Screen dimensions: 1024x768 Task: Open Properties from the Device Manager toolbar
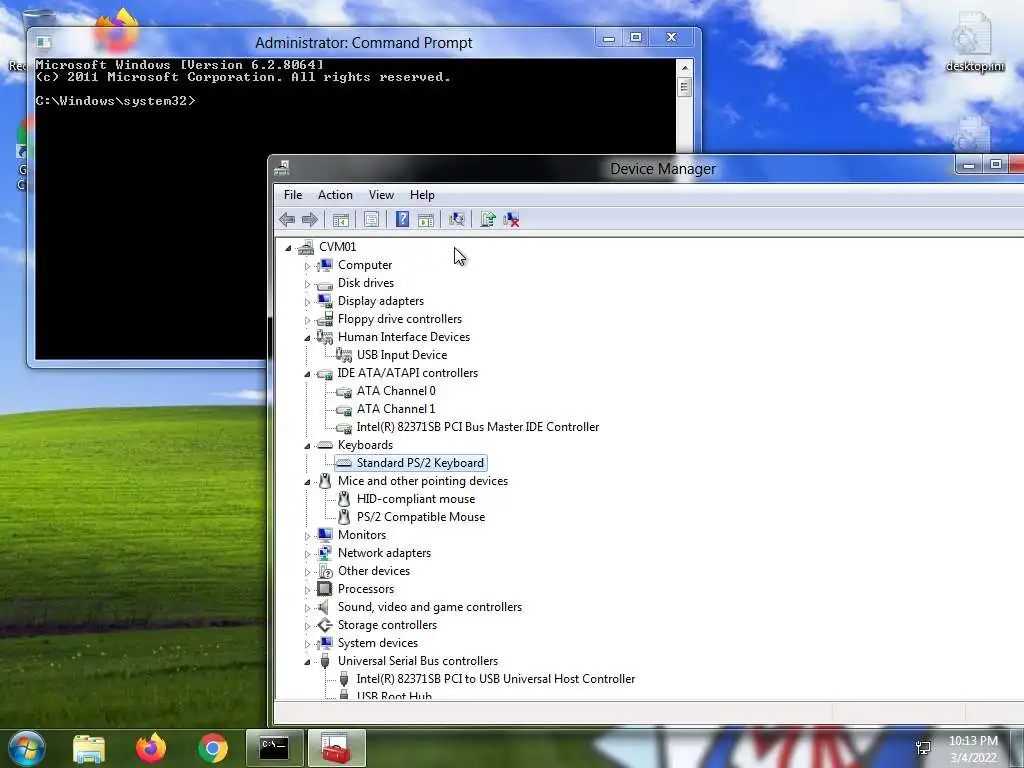pos(371,219)
